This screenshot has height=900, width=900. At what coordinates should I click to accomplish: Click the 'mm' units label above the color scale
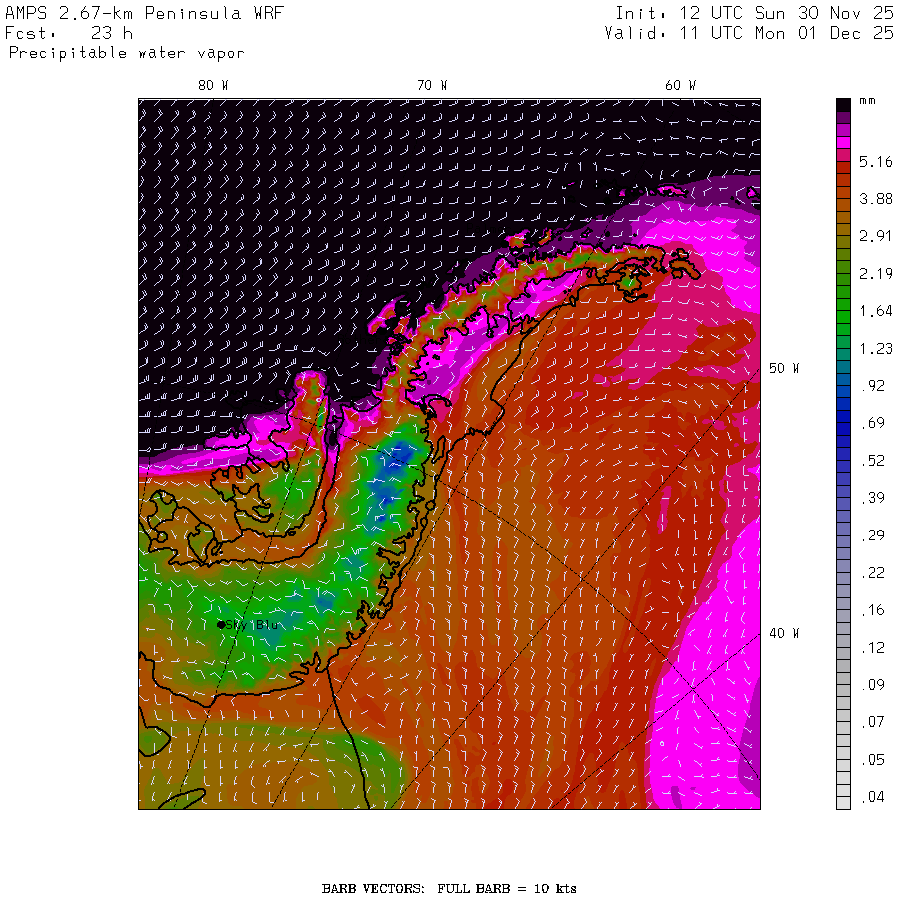pyautogui.click(x=867, y=101)
